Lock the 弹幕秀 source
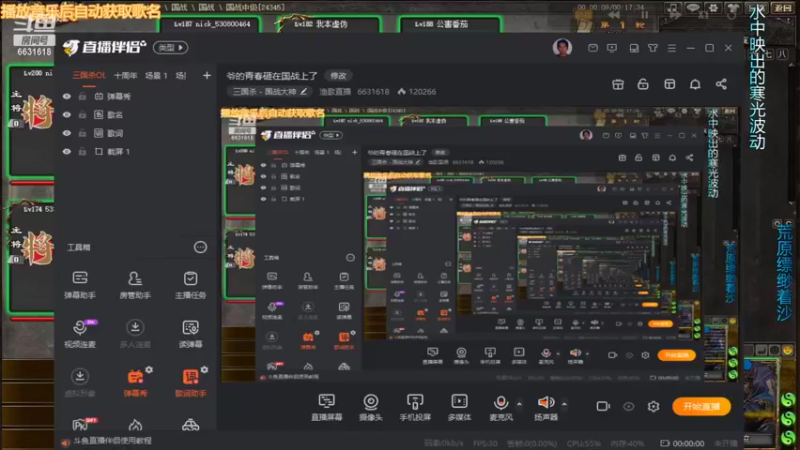The image size is (800, 450). [82, 96]
